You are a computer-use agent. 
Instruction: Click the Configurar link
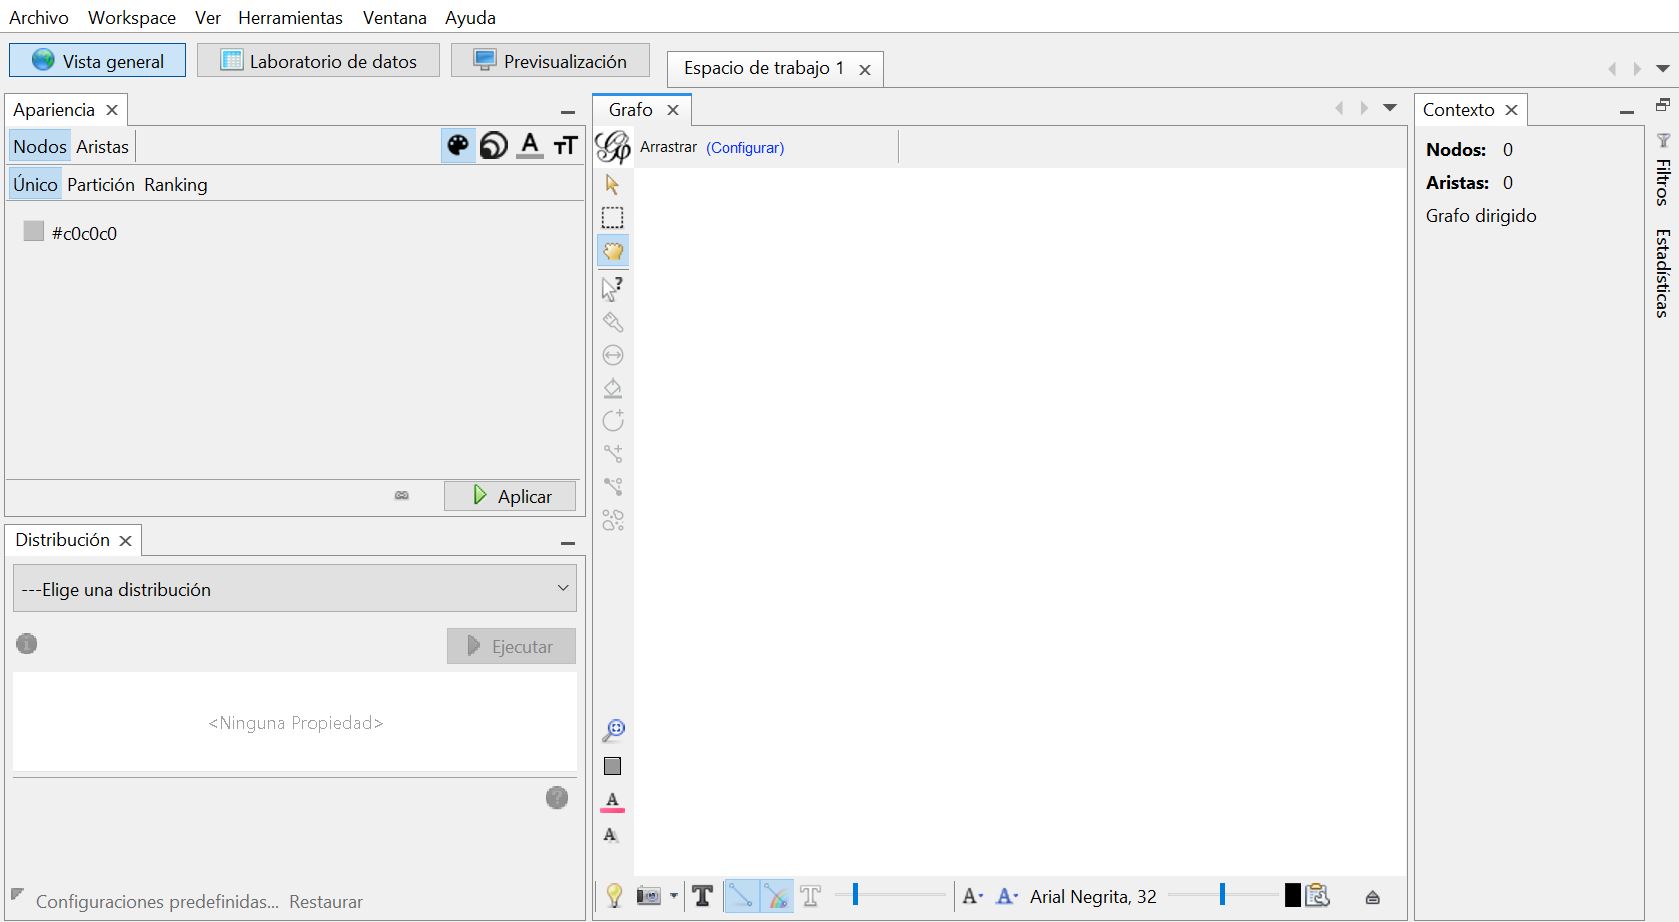(x=745, y=148)
